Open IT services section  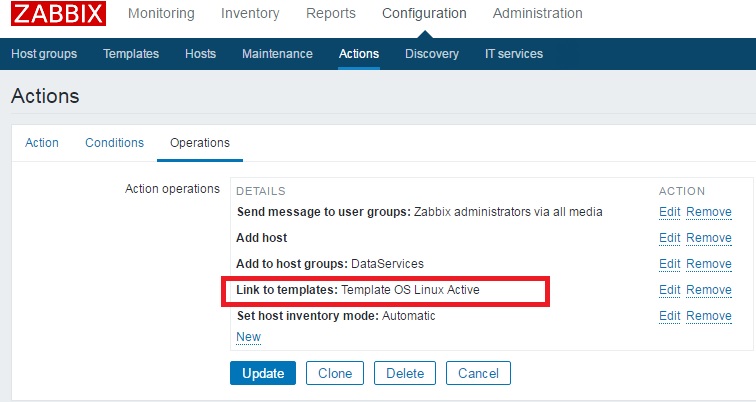coord(513,54)
